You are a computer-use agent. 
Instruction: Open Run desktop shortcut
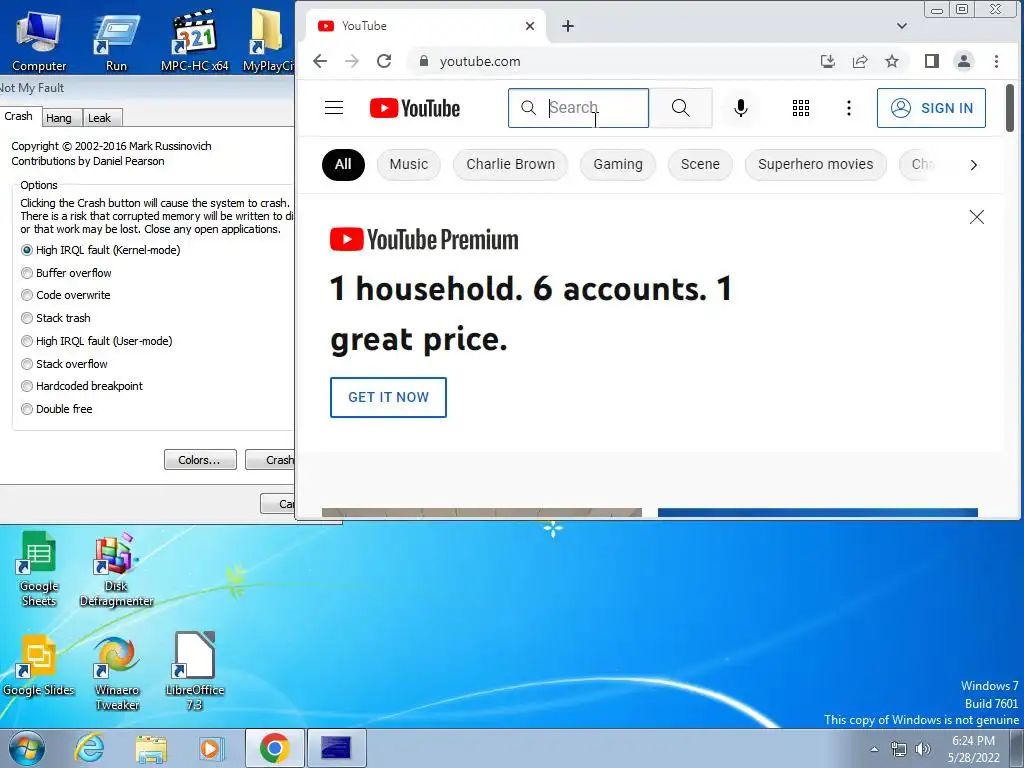click(116, 40)
